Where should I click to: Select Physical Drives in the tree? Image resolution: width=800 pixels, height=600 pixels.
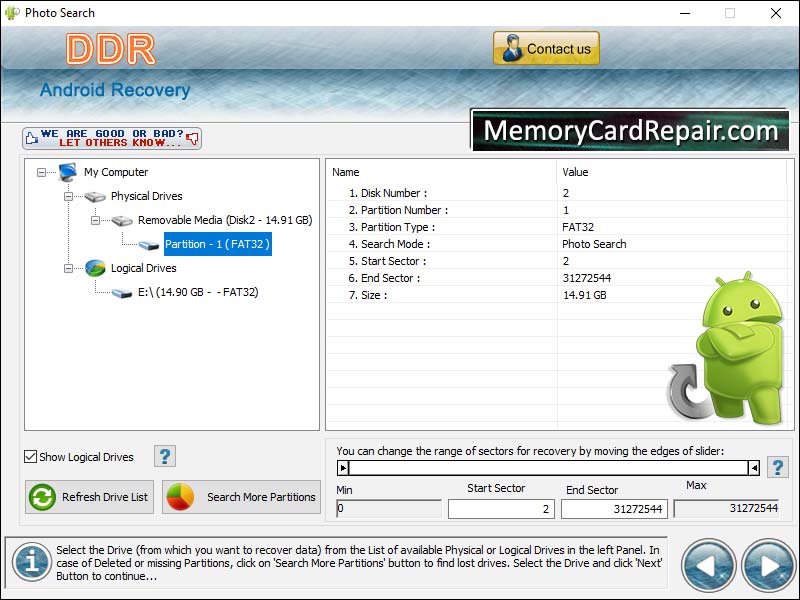(x=146, y=196)
